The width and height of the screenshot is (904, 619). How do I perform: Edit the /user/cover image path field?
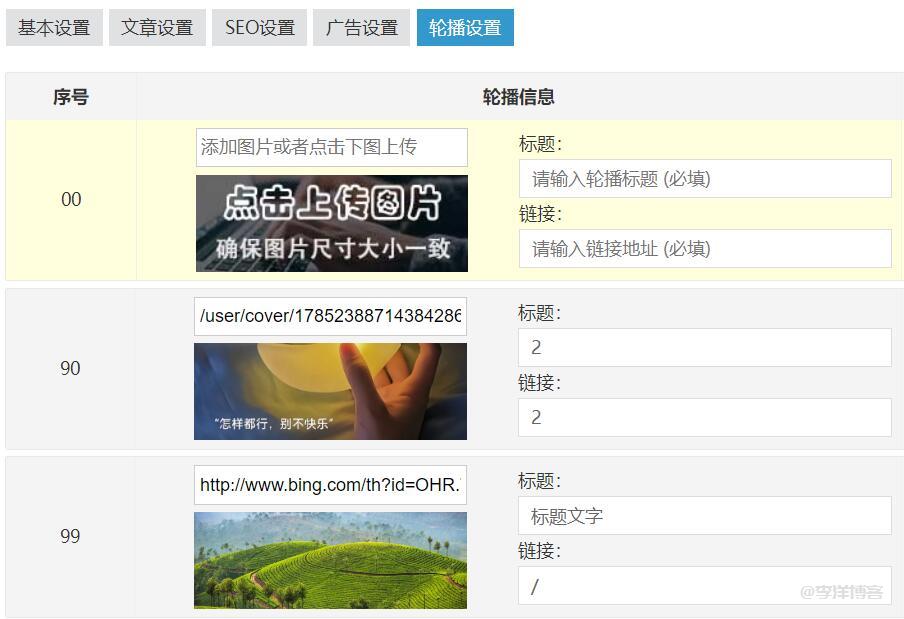[330, 316]
